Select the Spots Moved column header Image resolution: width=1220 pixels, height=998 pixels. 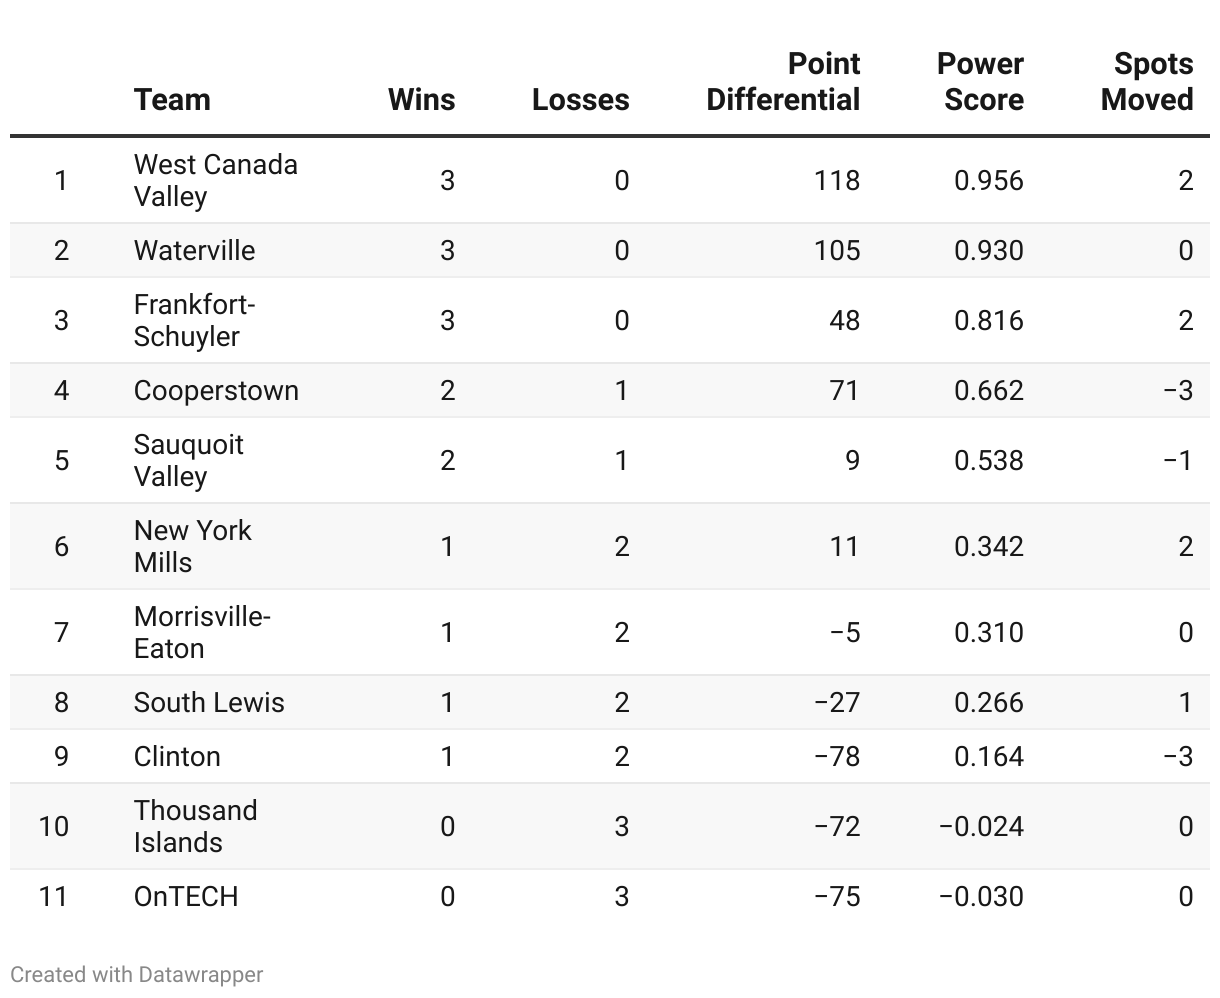(x=1147, y=82)
